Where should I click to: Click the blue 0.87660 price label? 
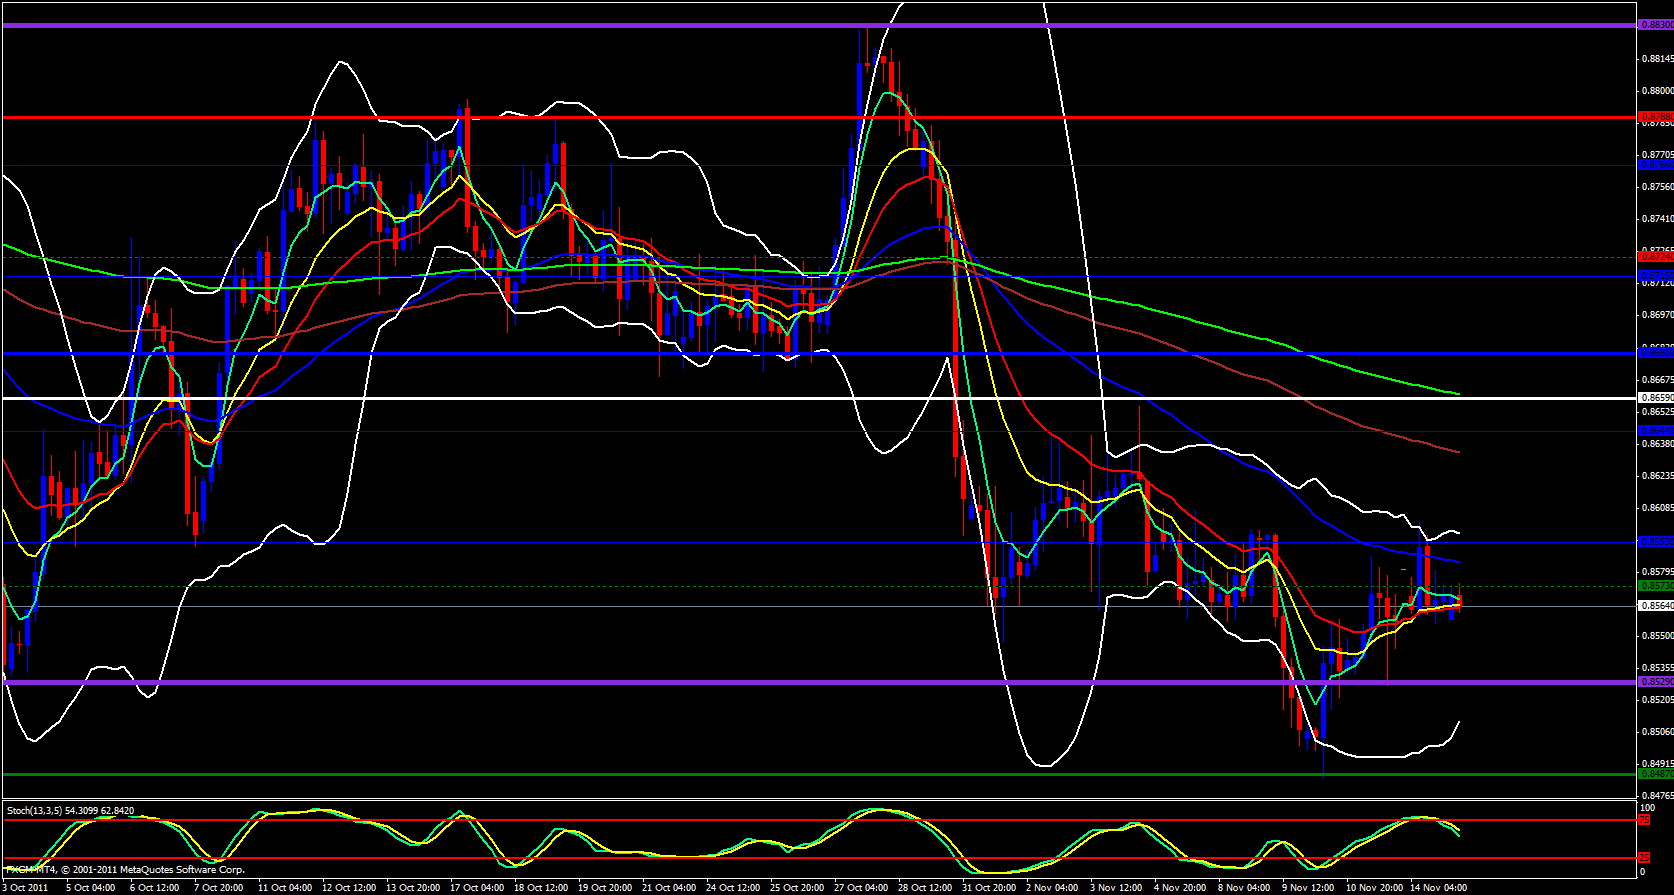click(1655, 165)
